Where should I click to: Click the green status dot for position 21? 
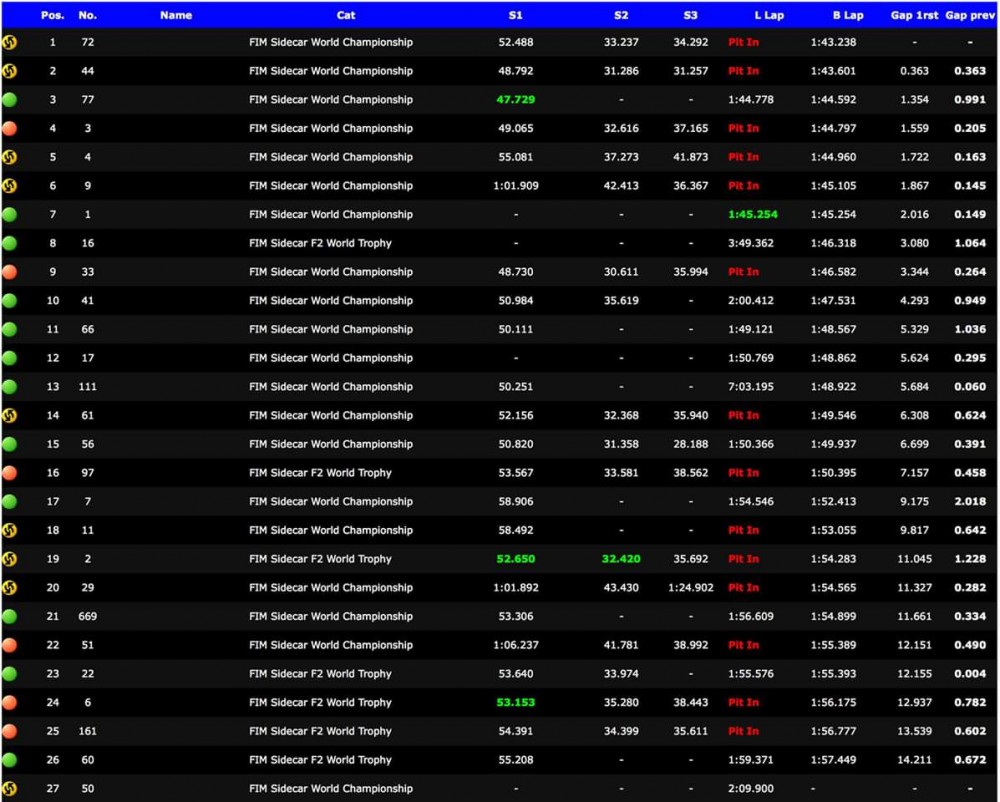pyautogui.click(x=10, y=616)
